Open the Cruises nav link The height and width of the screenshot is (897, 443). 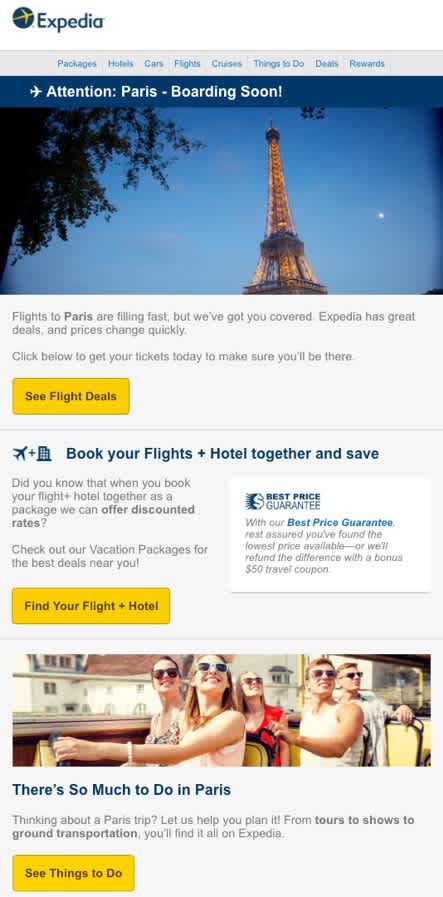[x=227, y=63]
